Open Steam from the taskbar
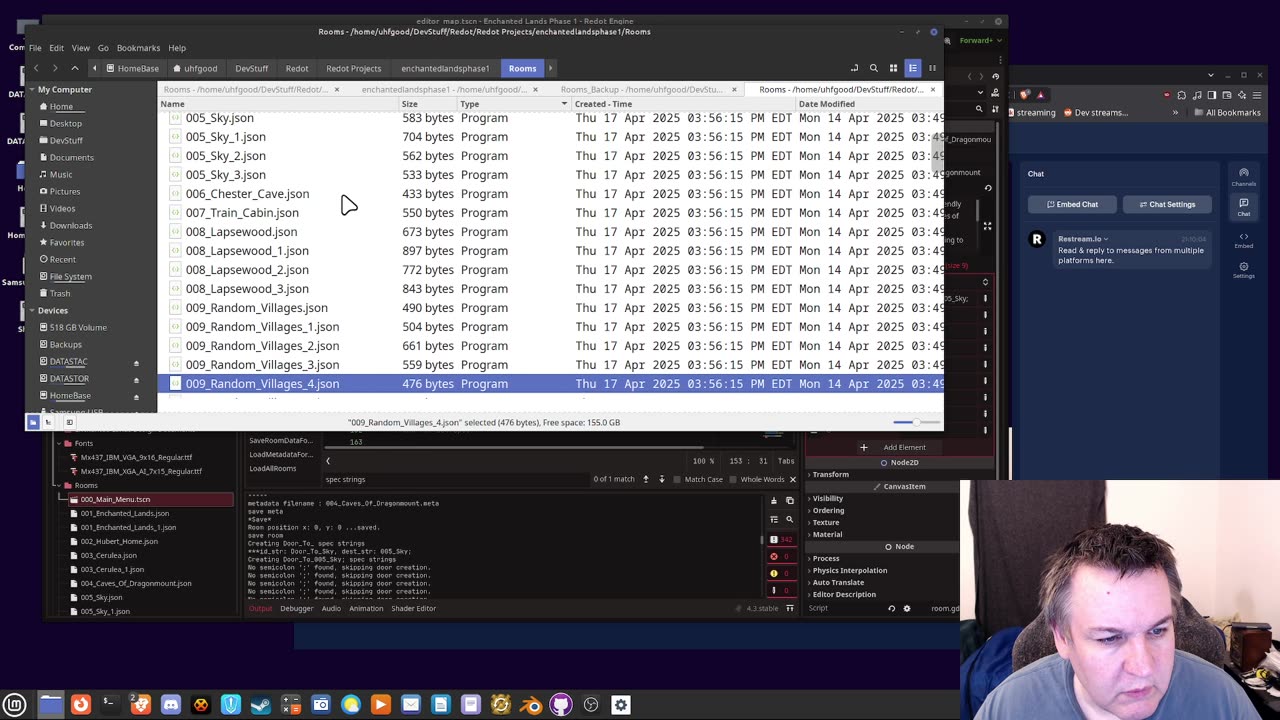This screenshot has height=720, width=1280. (261, 705)
